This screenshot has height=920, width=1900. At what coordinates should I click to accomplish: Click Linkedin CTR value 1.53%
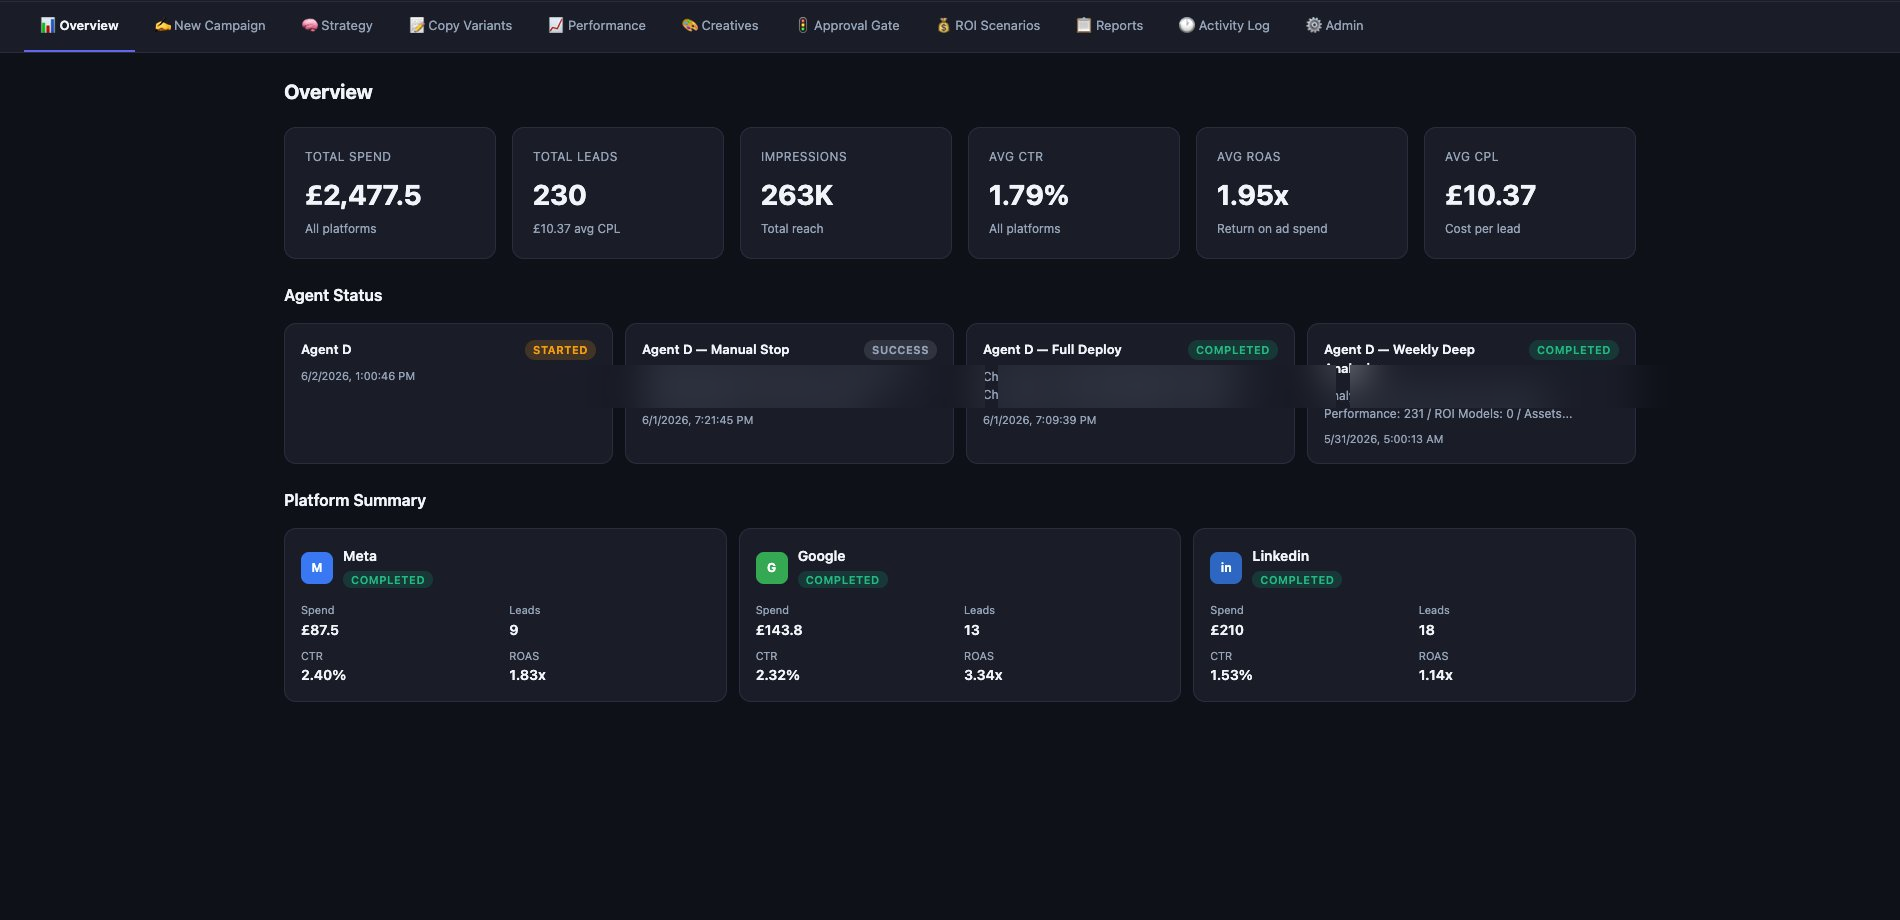point(1231,675)
